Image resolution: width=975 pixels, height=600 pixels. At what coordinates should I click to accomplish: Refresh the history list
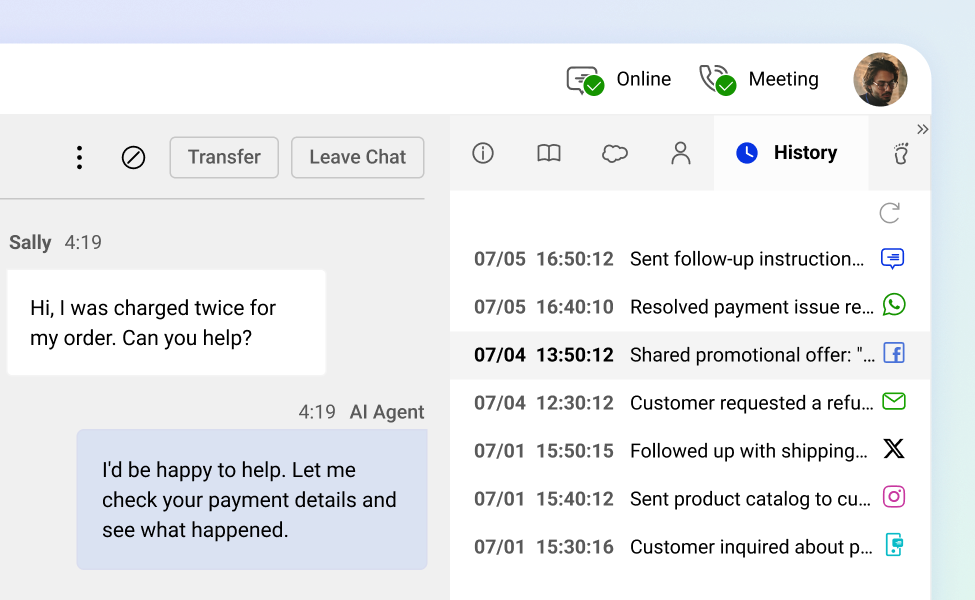890,213
